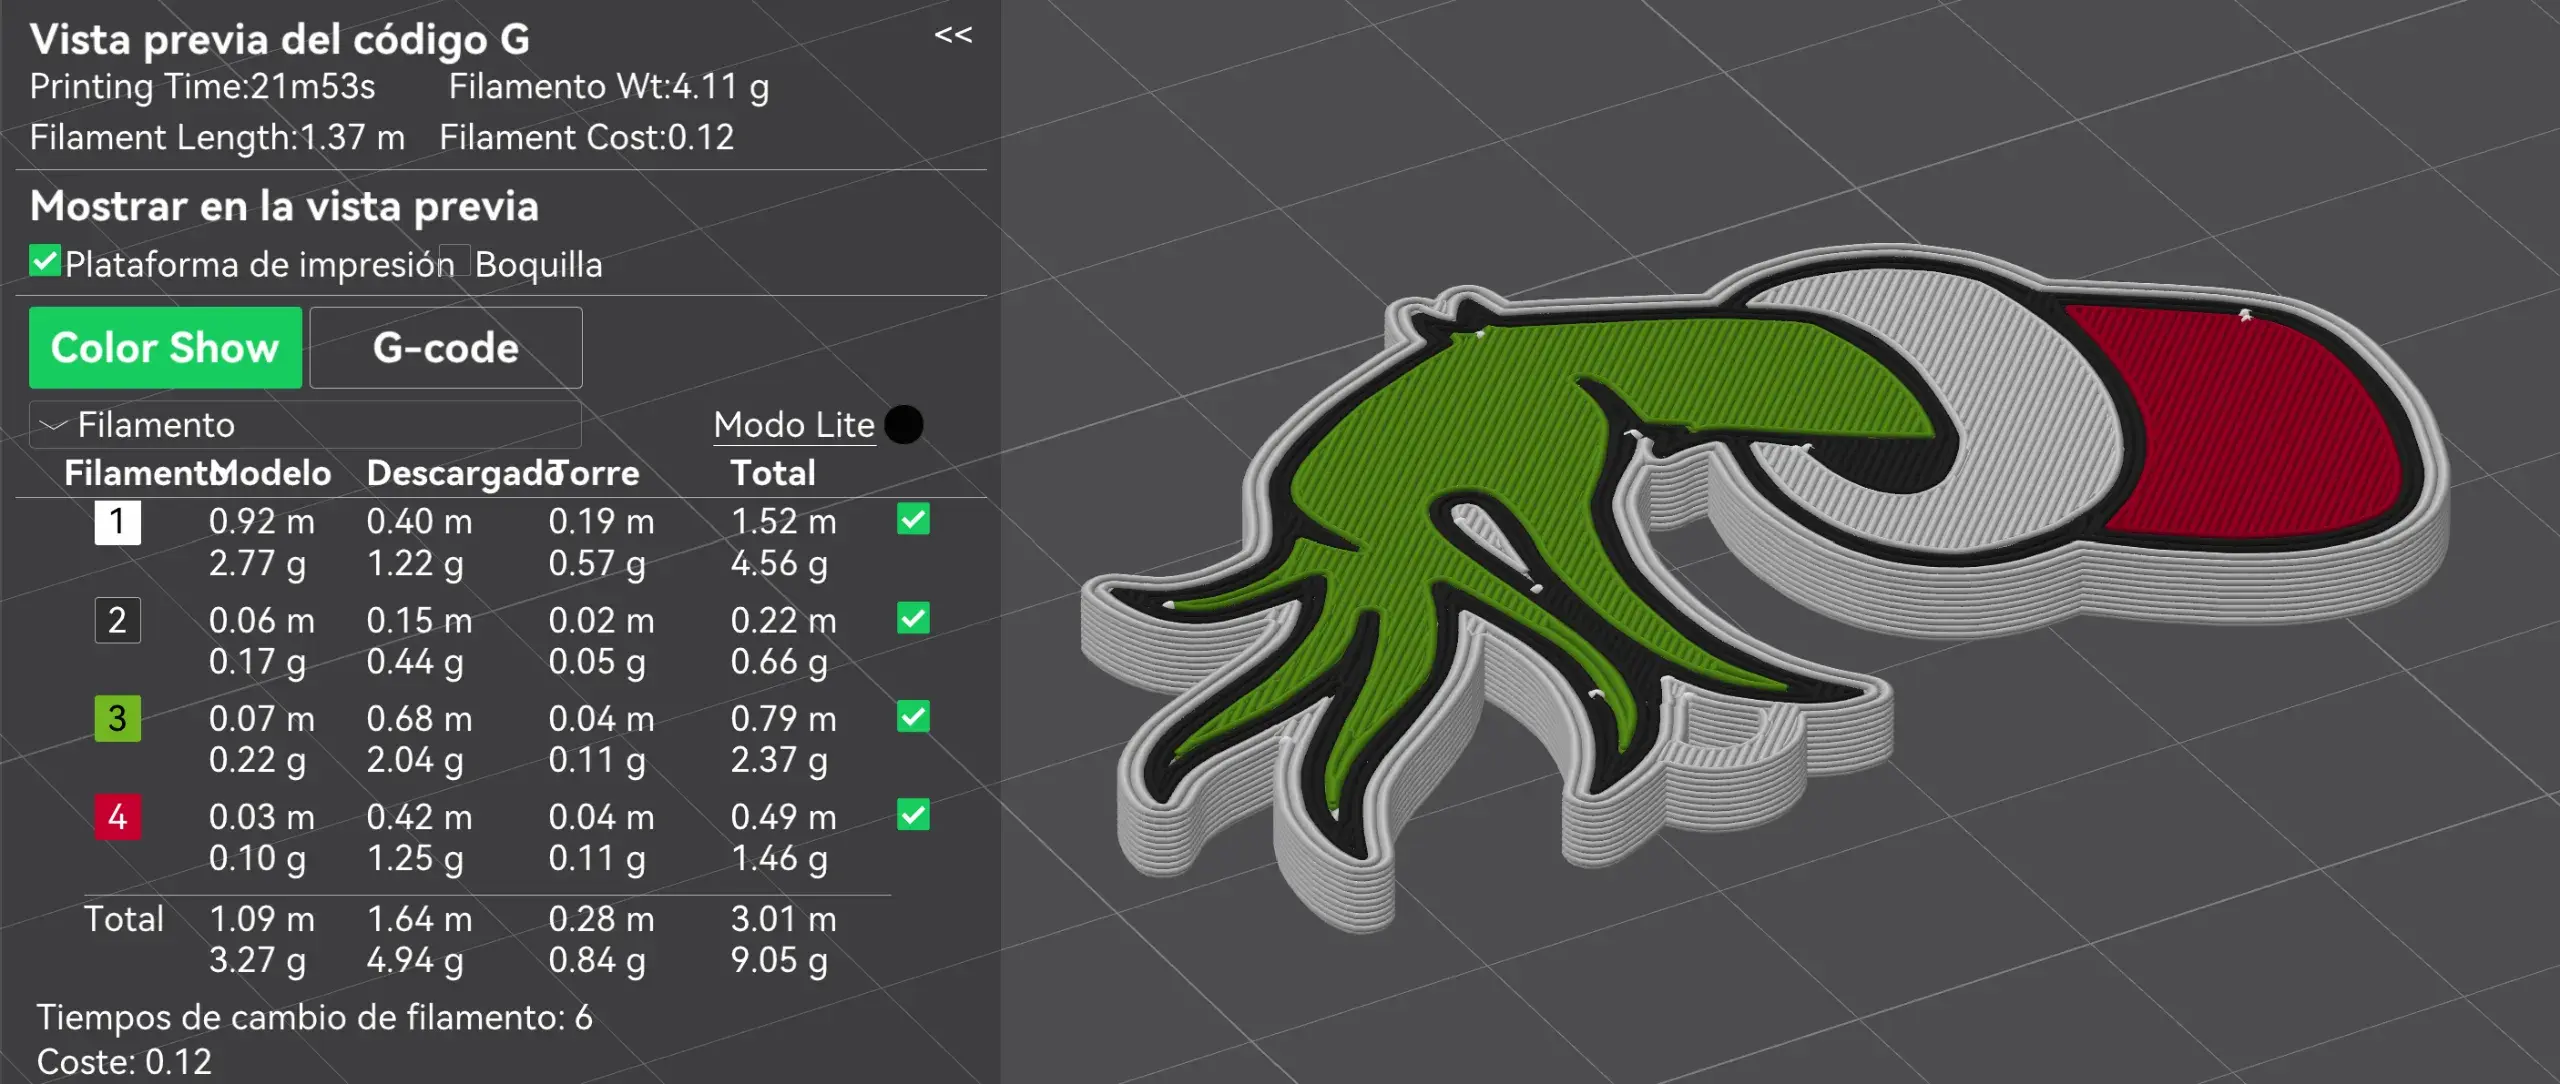2560x1084 pixels.
Task: Click the Total column header
Action: 773,473
